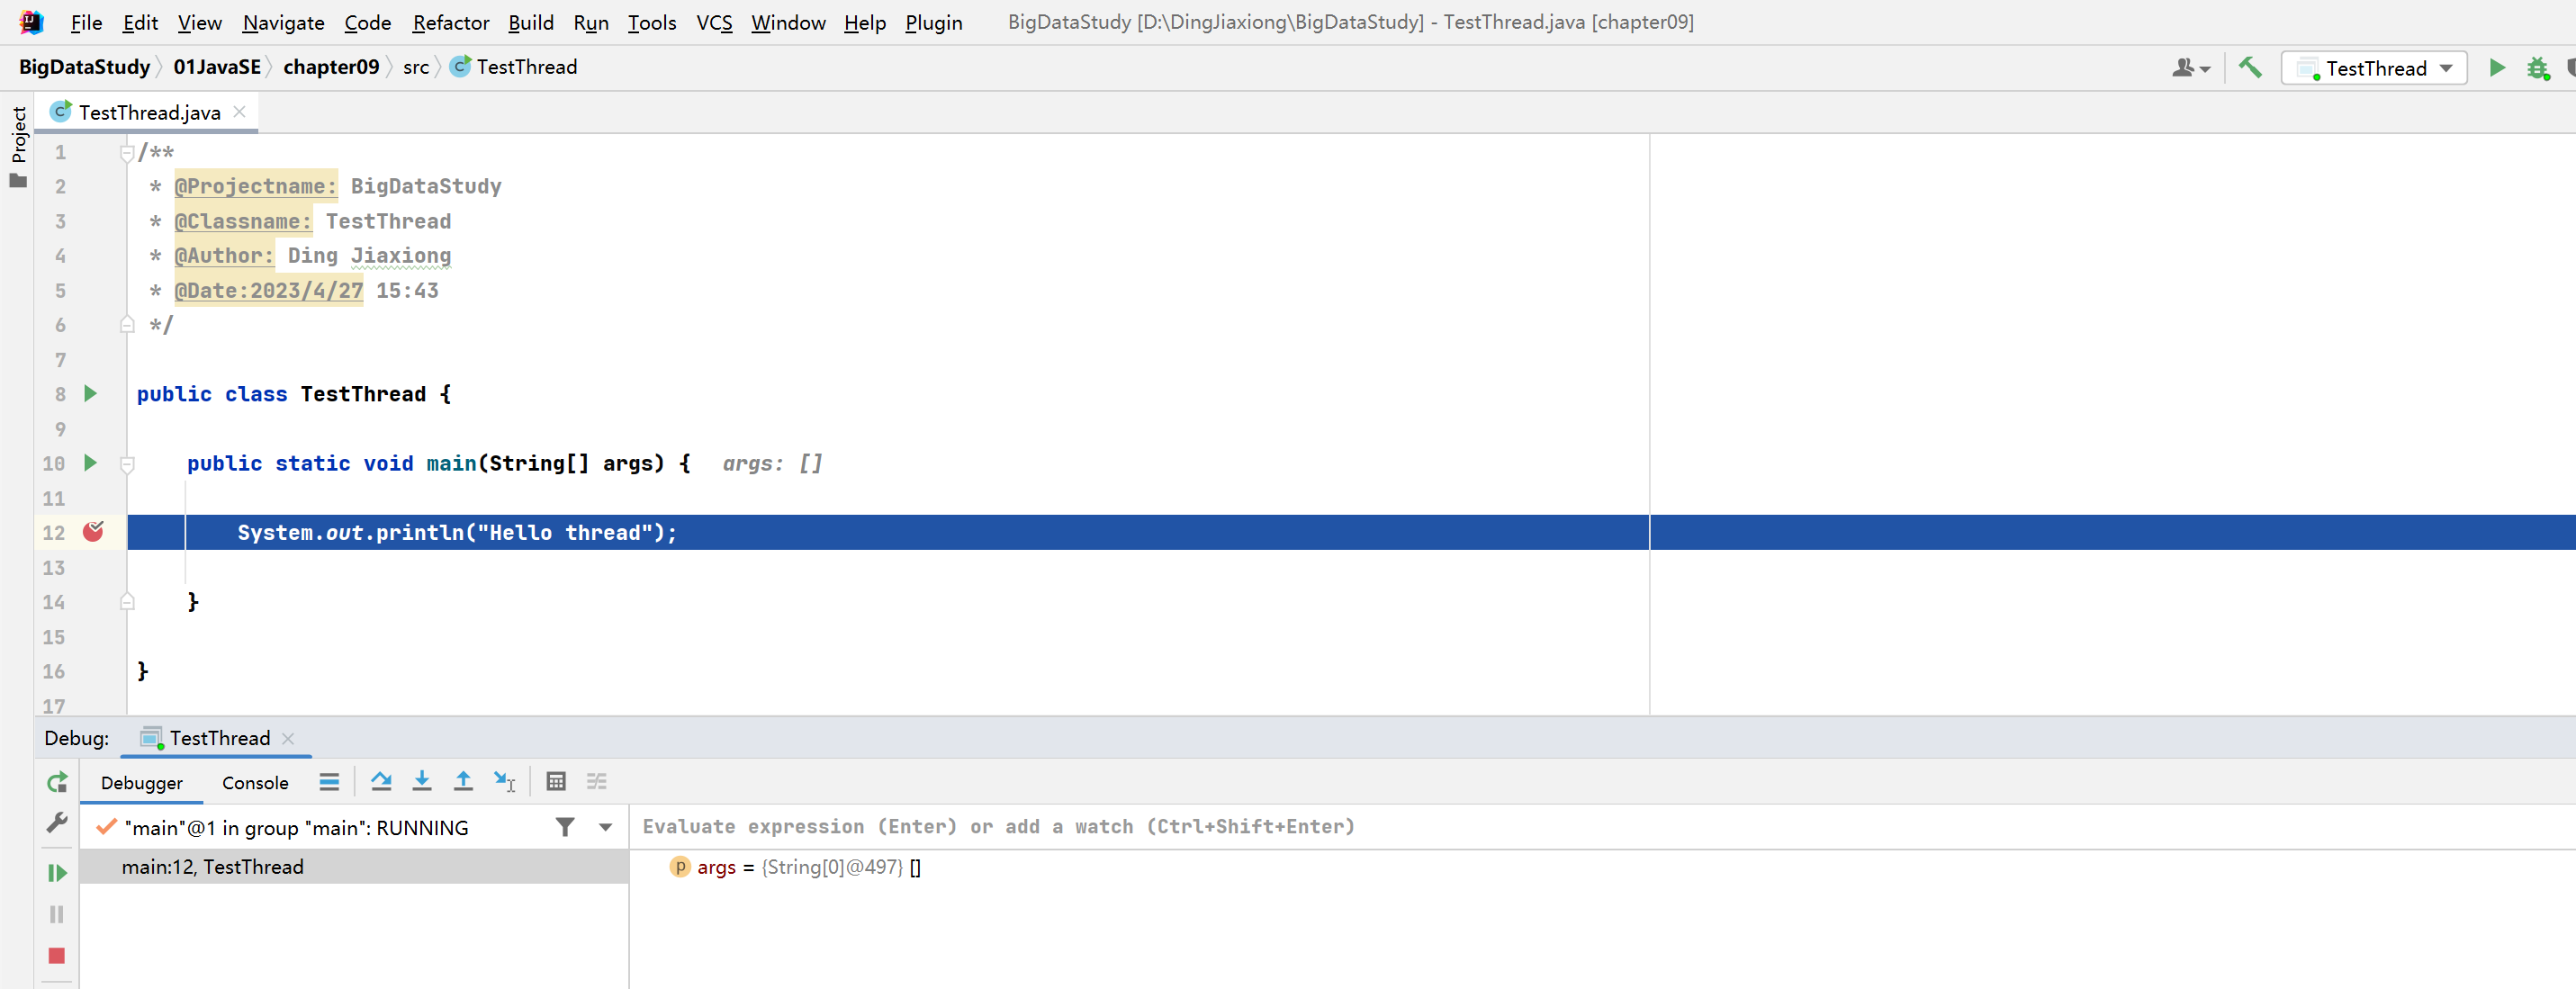
Task: Open the Navigate menu
Action: click(x=283, y=22)
